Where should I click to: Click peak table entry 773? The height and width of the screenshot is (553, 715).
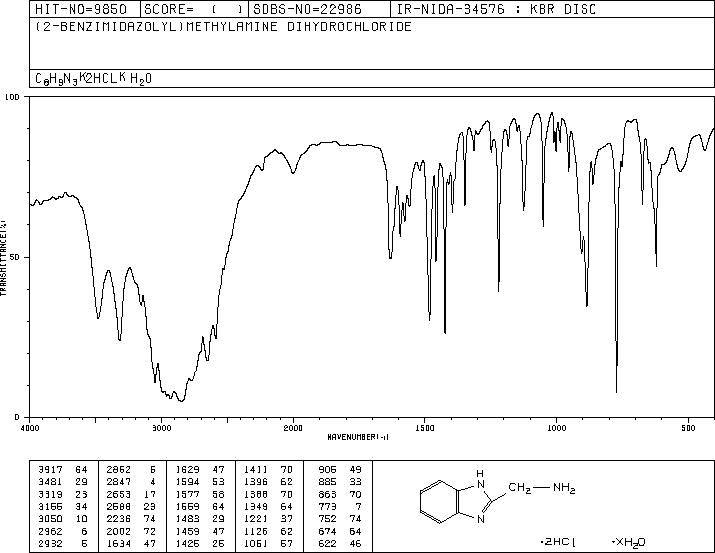tap(340, 506)
